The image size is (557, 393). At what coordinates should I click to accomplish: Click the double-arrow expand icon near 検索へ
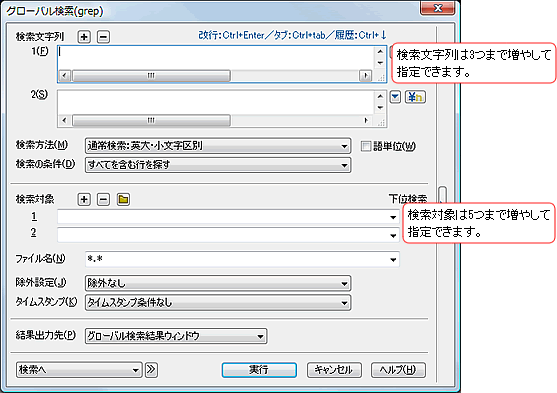(x=151, y=370)
